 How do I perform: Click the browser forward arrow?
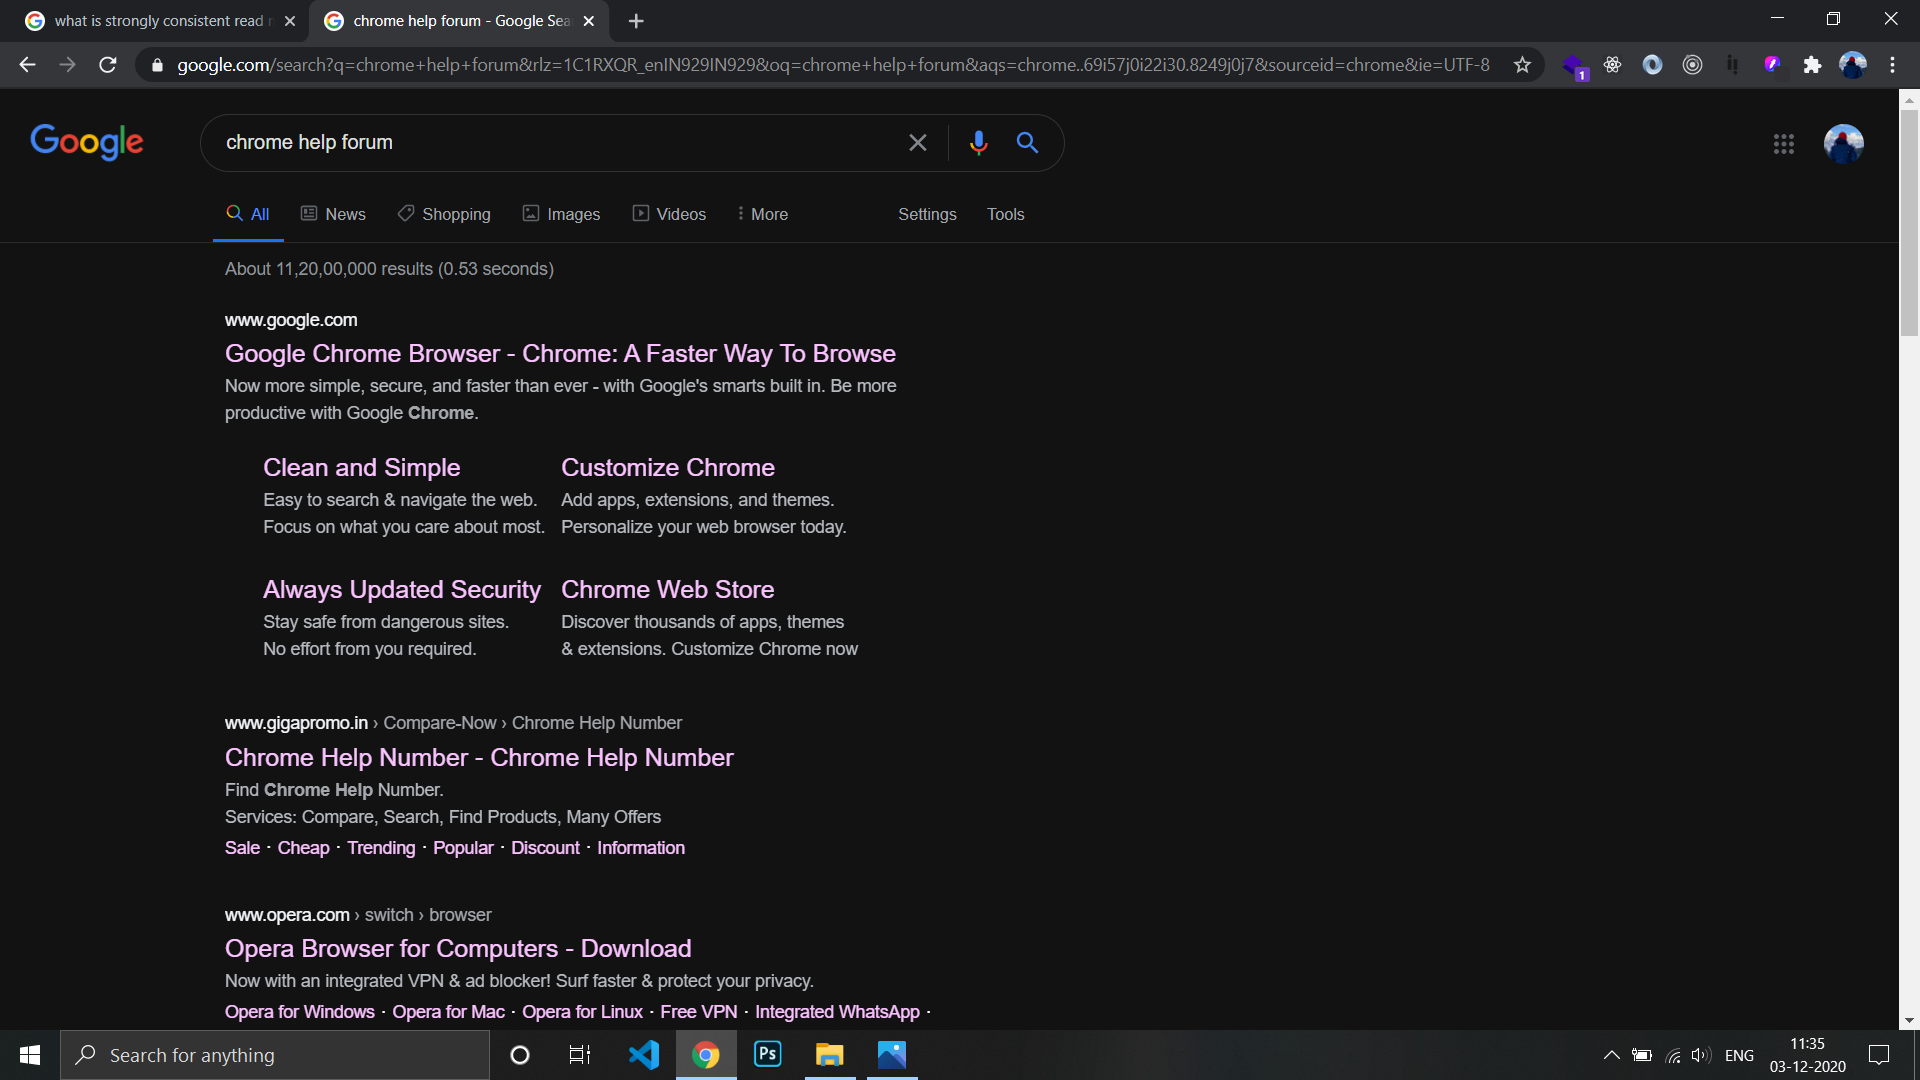pos(67,65)
